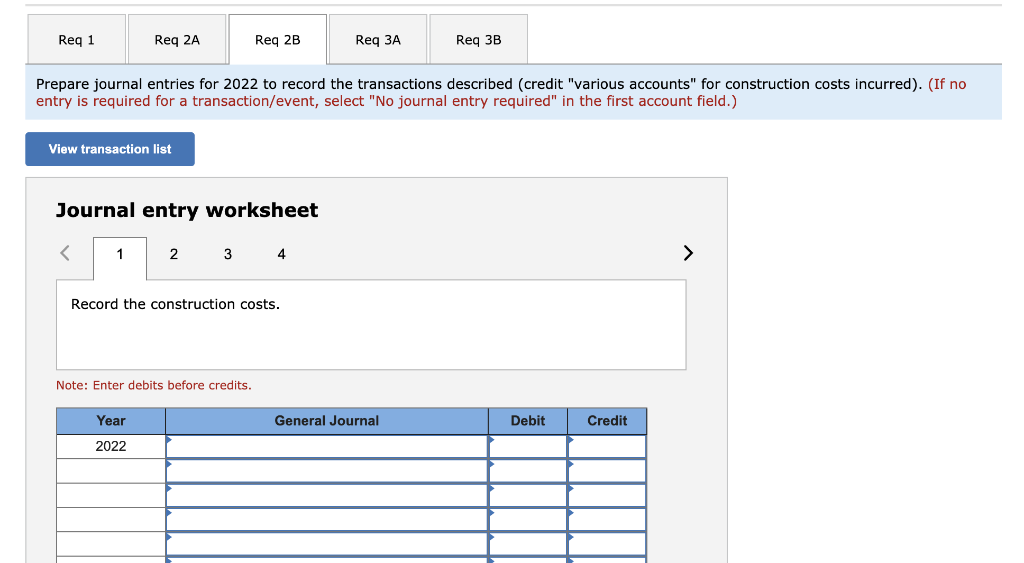Open General Journal dropdown in 2022 row

[x=327, y=447]
